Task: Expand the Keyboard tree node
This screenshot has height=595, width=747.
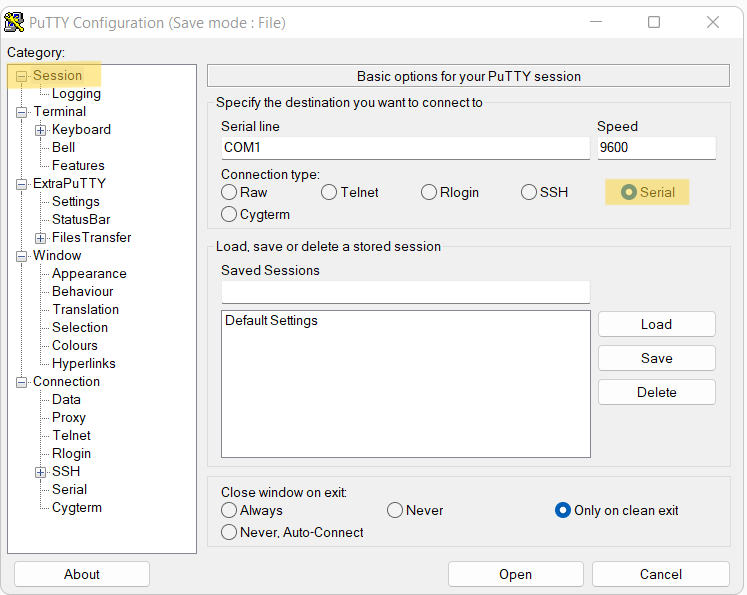Action: [40, 130]
